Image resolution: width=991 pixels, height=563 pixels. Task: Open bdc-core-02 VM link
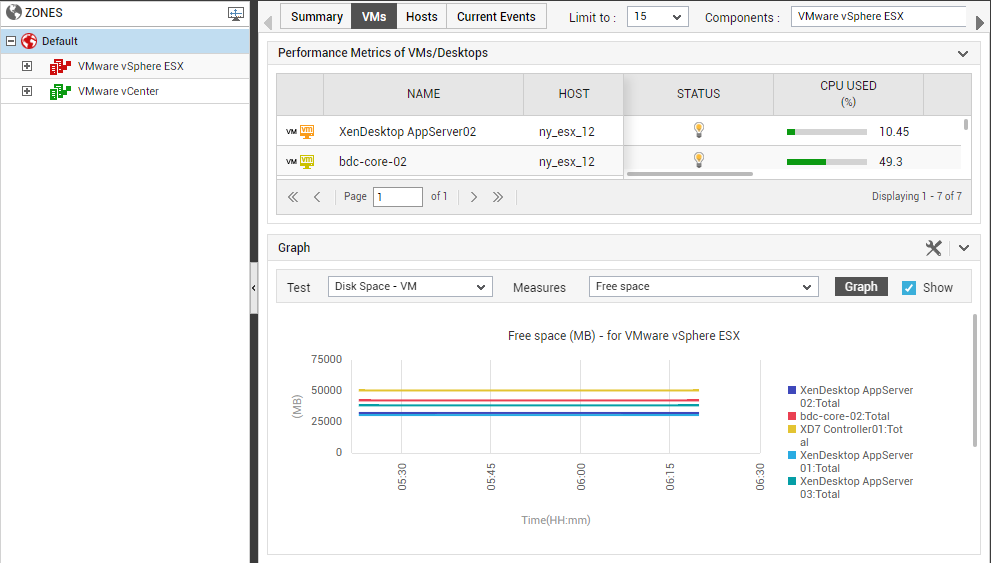tap(372, 161)
